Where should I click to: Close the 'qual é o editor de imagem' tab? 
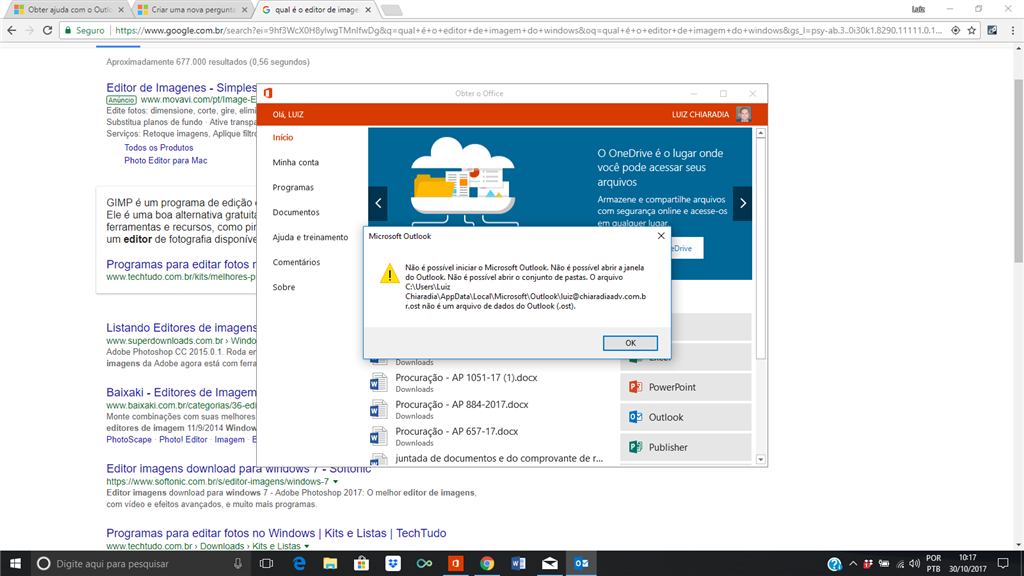click(x=368, y=10)
